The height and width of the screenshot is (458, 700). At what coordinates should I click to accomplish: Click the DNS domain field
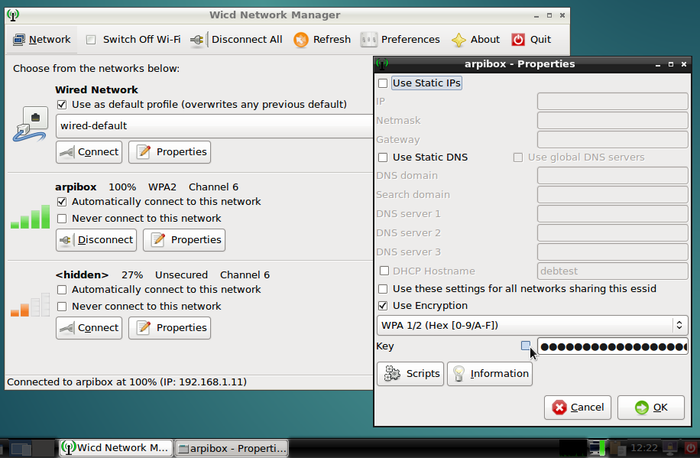click(612, 175)
